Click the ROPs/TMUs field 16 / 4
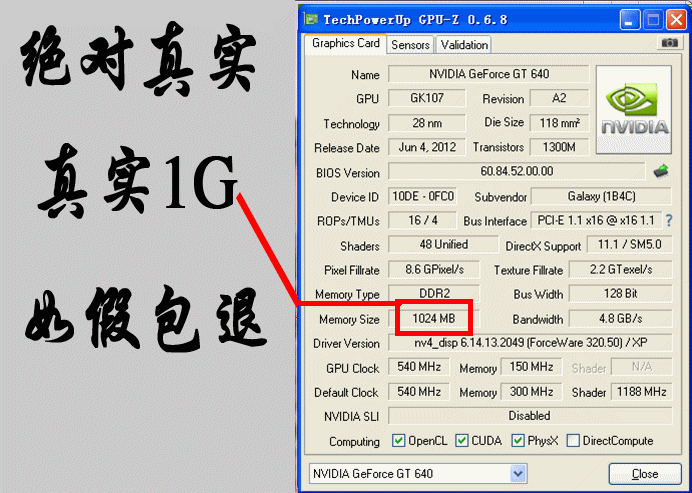This screenshot has height=493, width=692. 423,220
